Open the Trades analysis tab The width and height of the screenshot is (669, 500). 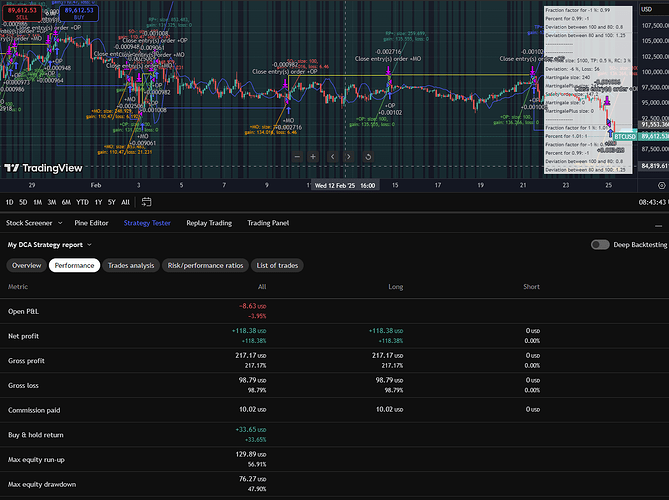tap(131, 265)
